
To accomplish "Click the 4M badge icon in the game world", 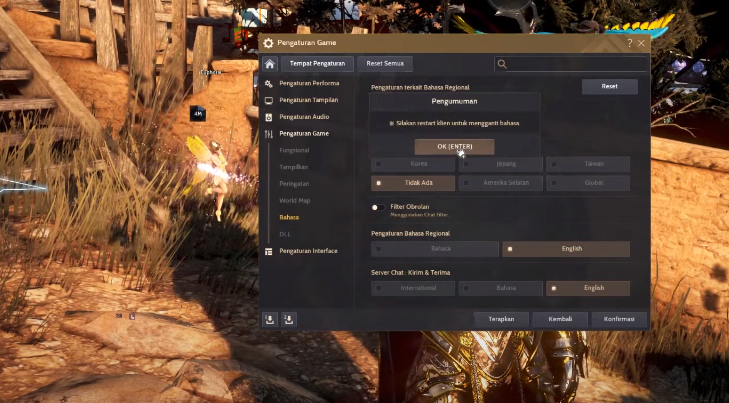I will 198,113.
